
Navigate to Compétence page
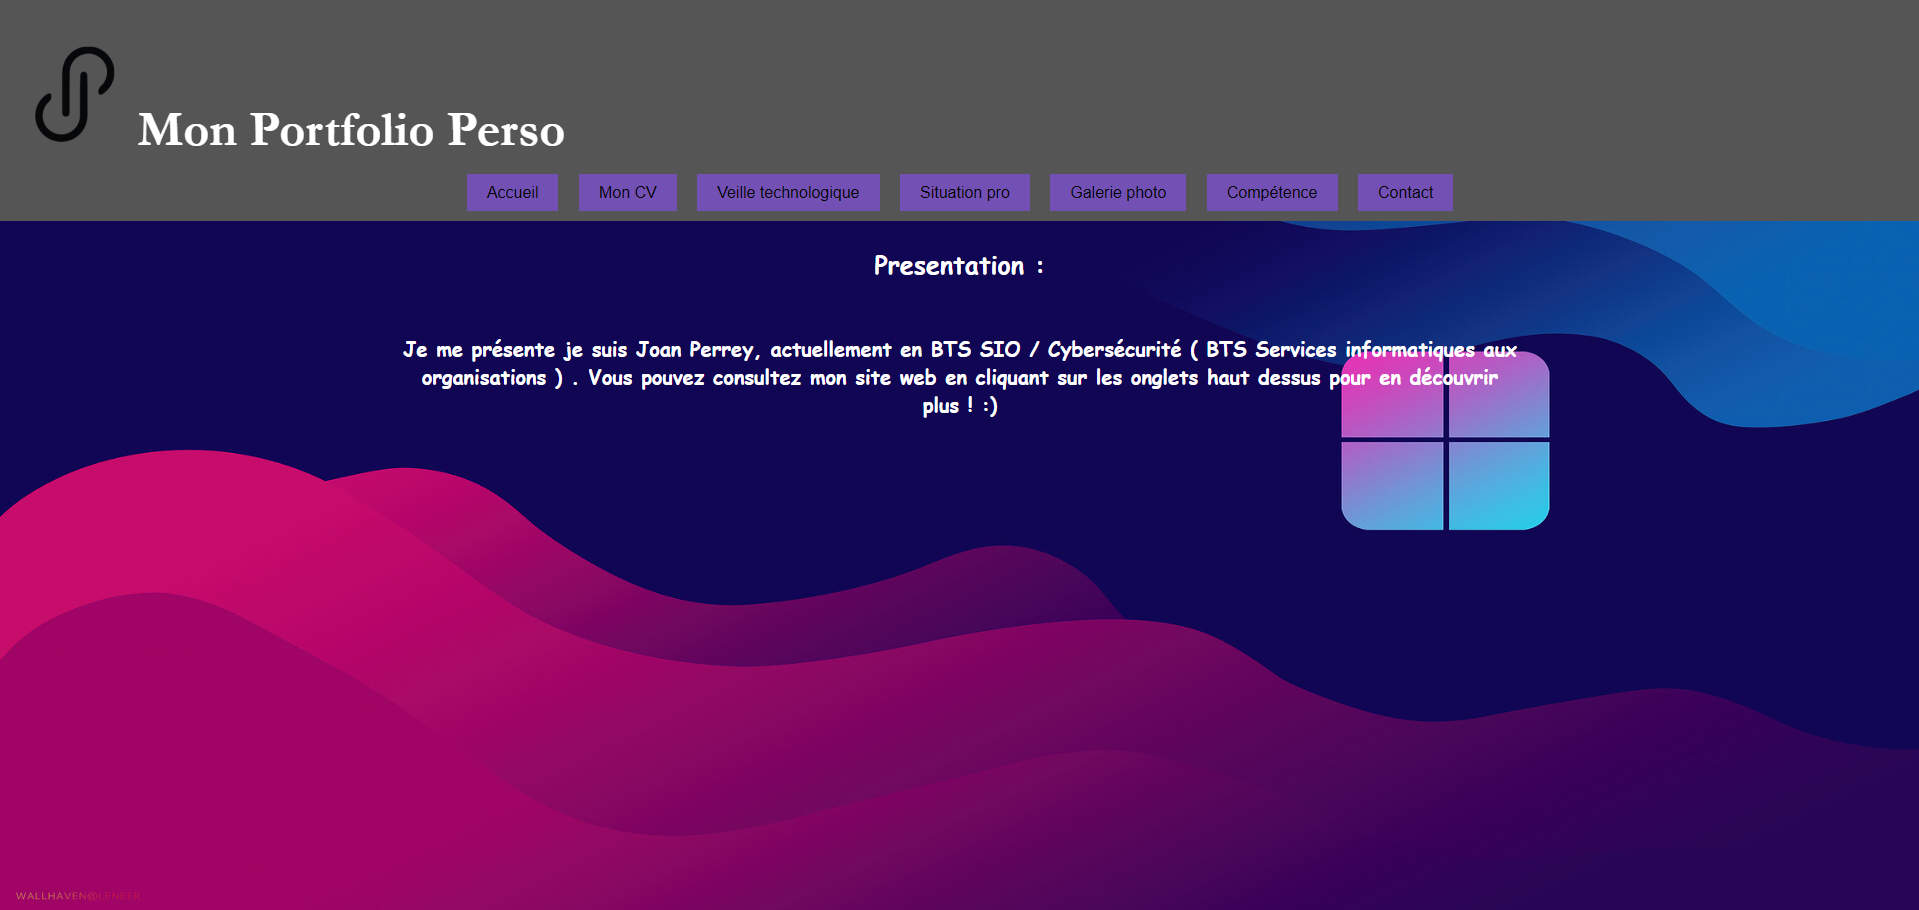point(1272,192)
